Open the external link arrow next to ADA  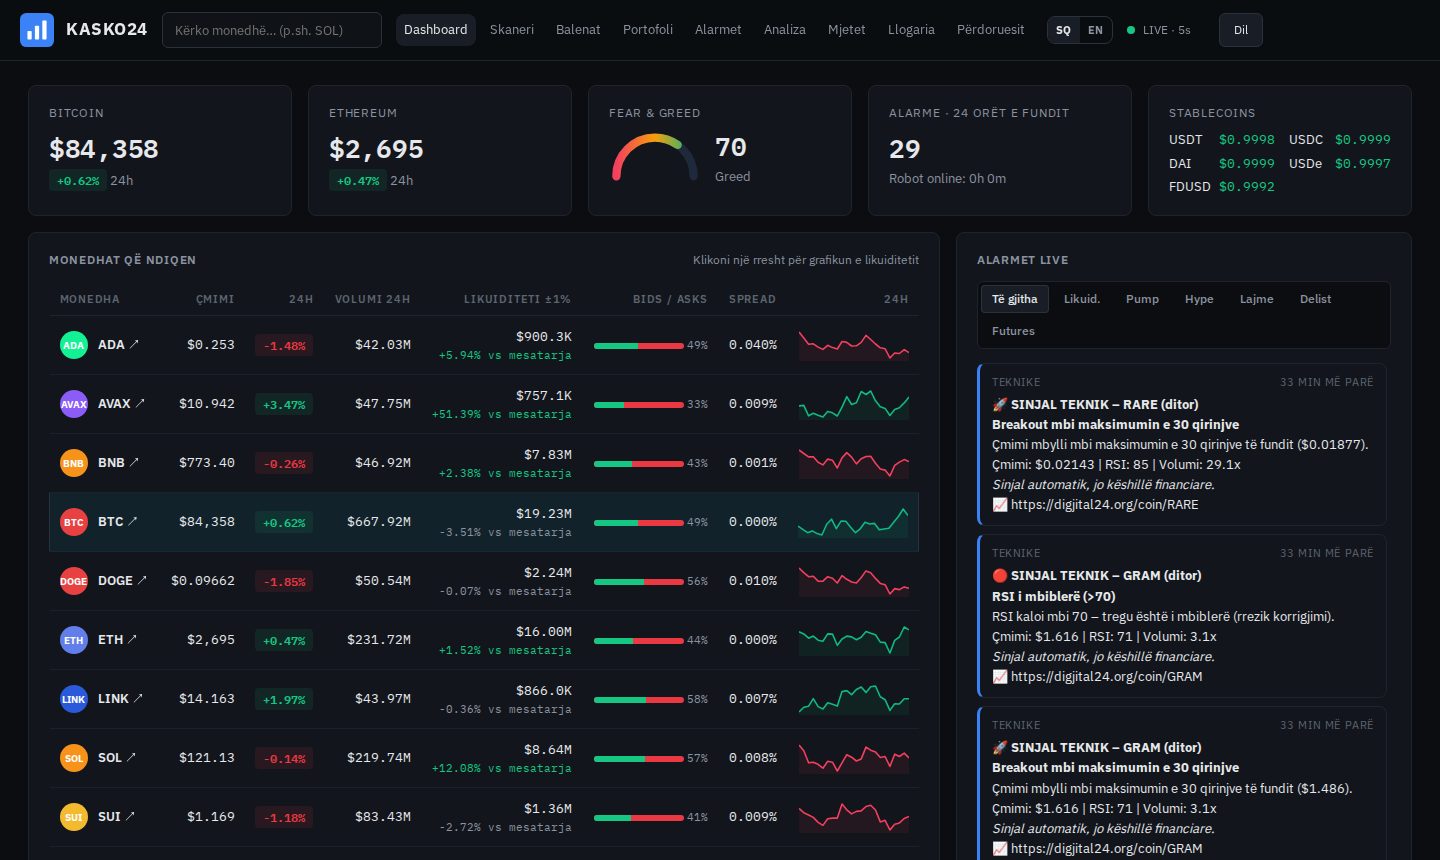pos(135,344)
